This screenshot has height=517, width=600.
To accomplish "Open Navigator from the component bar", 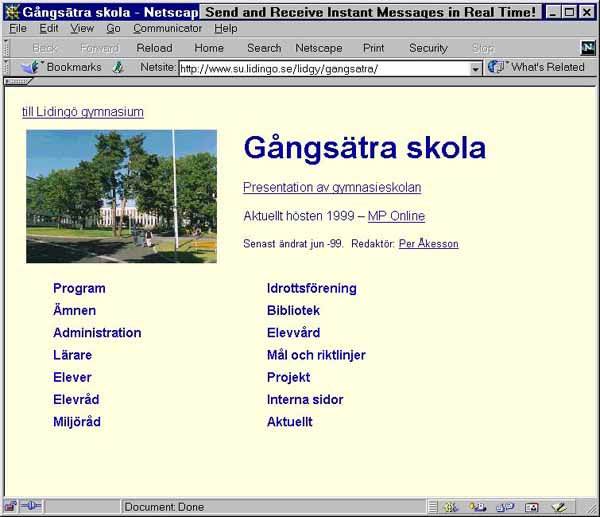I will tap(451, 507).
